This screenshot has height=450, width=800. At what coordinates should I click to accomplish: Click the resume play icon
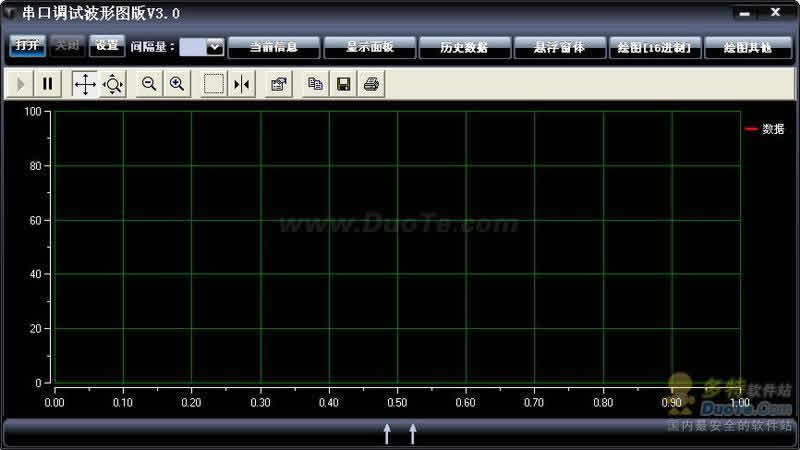(21, 85)
